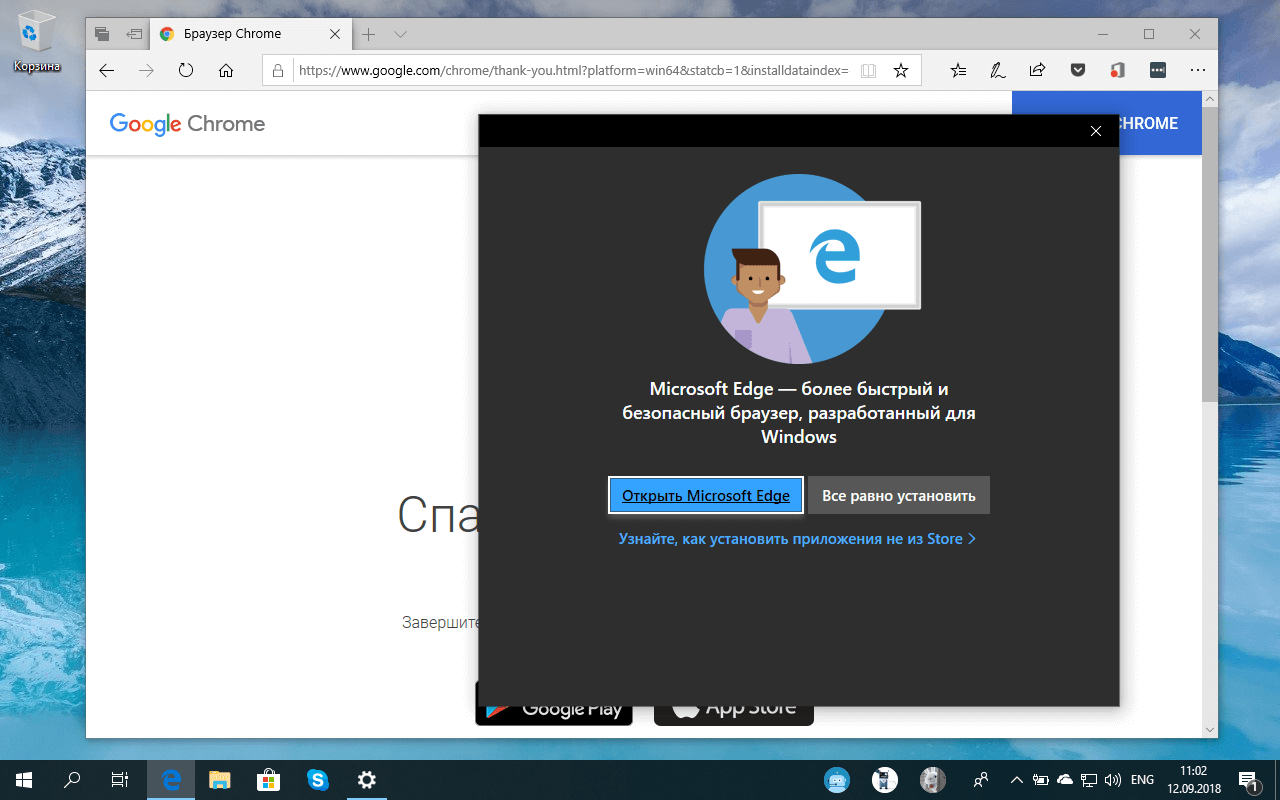
Task: Open the Recycle Bin Корзина desktop icon
Action: (36, 42)
